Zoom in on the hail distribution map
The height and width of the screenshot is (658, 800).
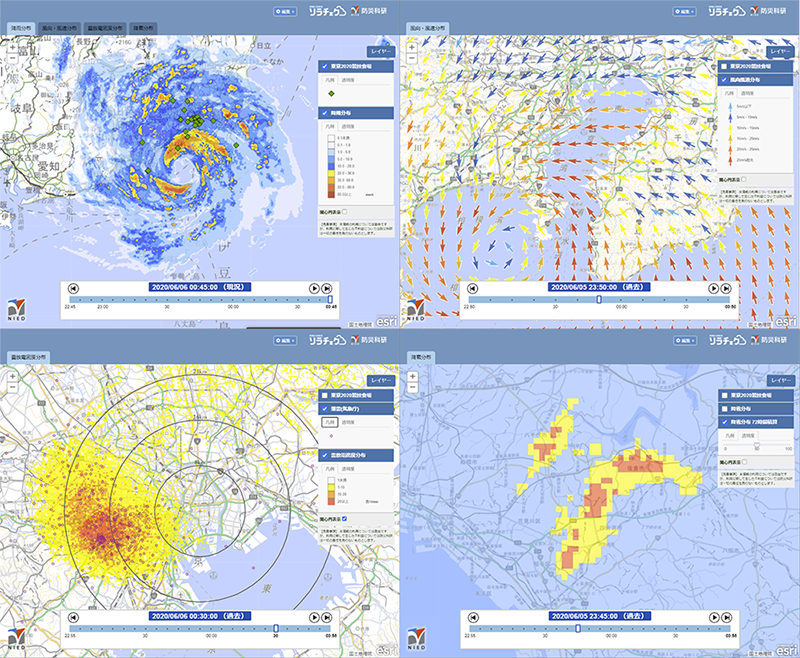(x=411, y=376)
